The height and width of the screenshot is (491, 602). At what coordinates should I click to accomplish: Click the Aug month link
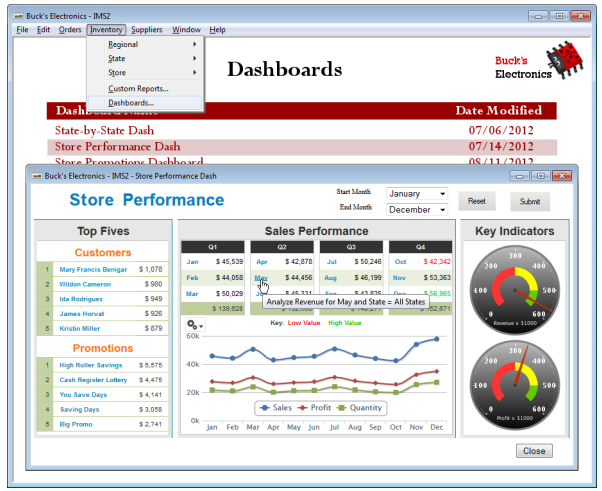tap(331, 278)
